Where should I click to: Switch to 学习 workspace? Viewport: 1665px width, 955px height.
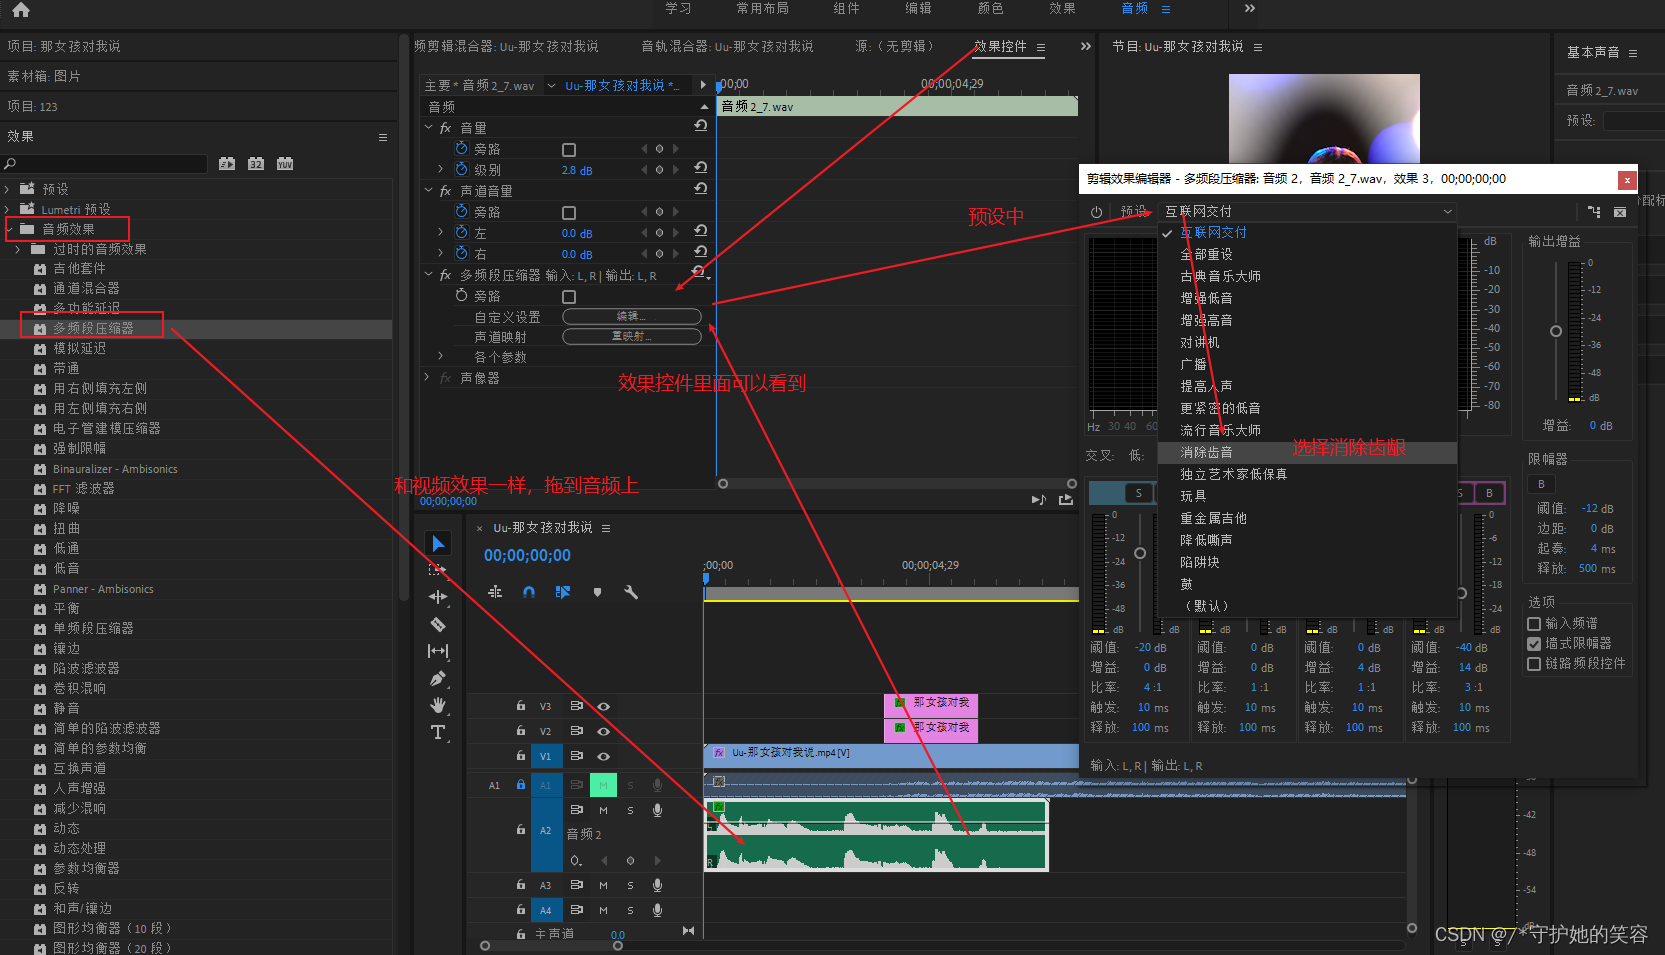678,8
